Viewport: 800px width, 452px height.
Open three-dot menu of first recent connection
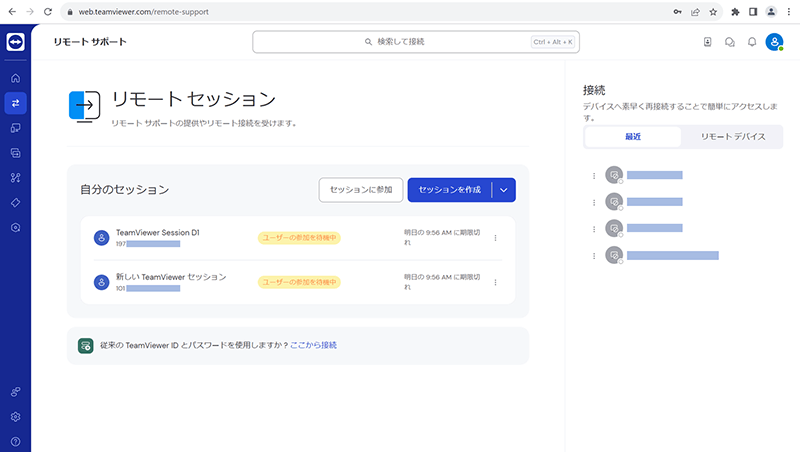coord(594,176)
